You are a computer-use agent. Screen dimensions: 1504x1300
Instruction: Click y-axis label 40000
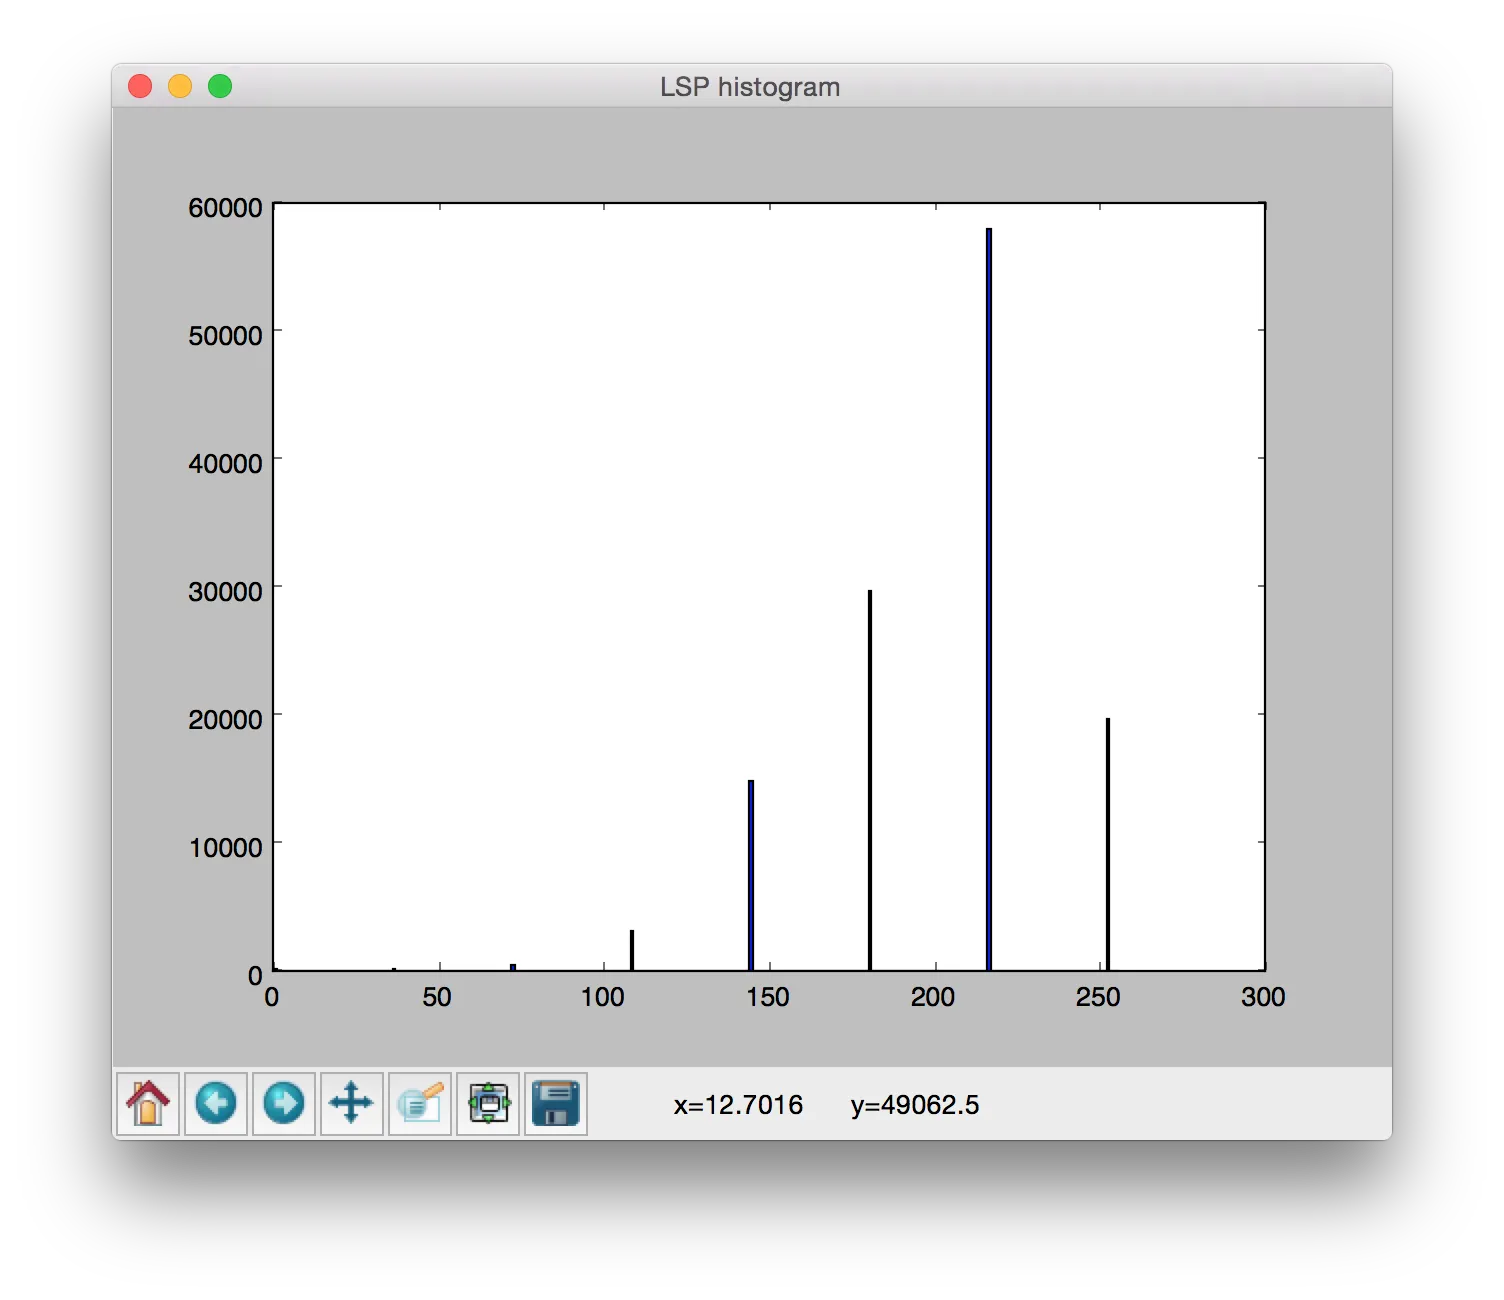pyautogui.click(x=225, y=464)
